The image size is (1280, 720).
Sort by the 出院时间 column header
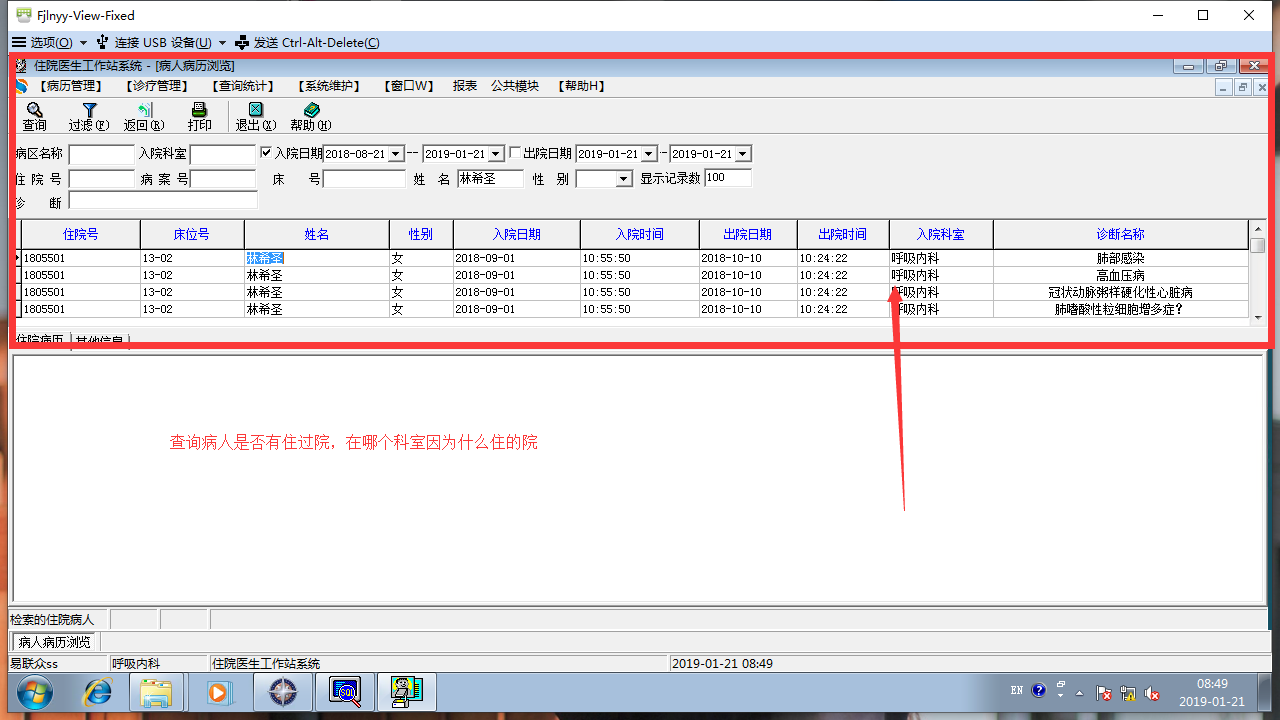point(843,234)
